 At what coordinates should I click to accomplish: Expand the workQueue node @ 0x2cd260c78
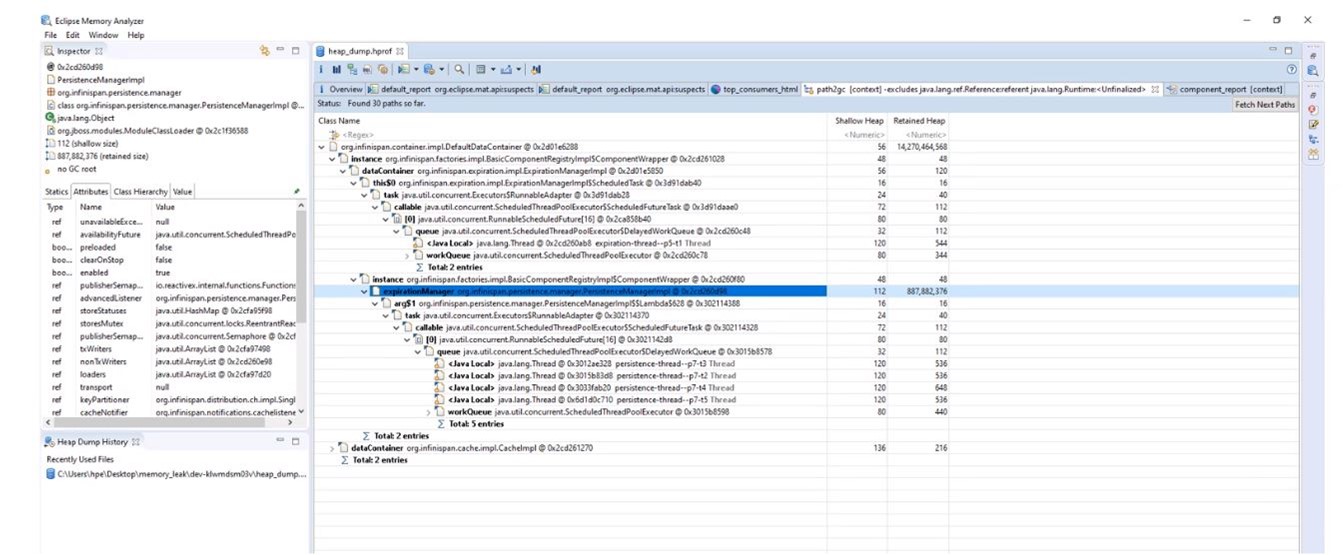point(408,255)
